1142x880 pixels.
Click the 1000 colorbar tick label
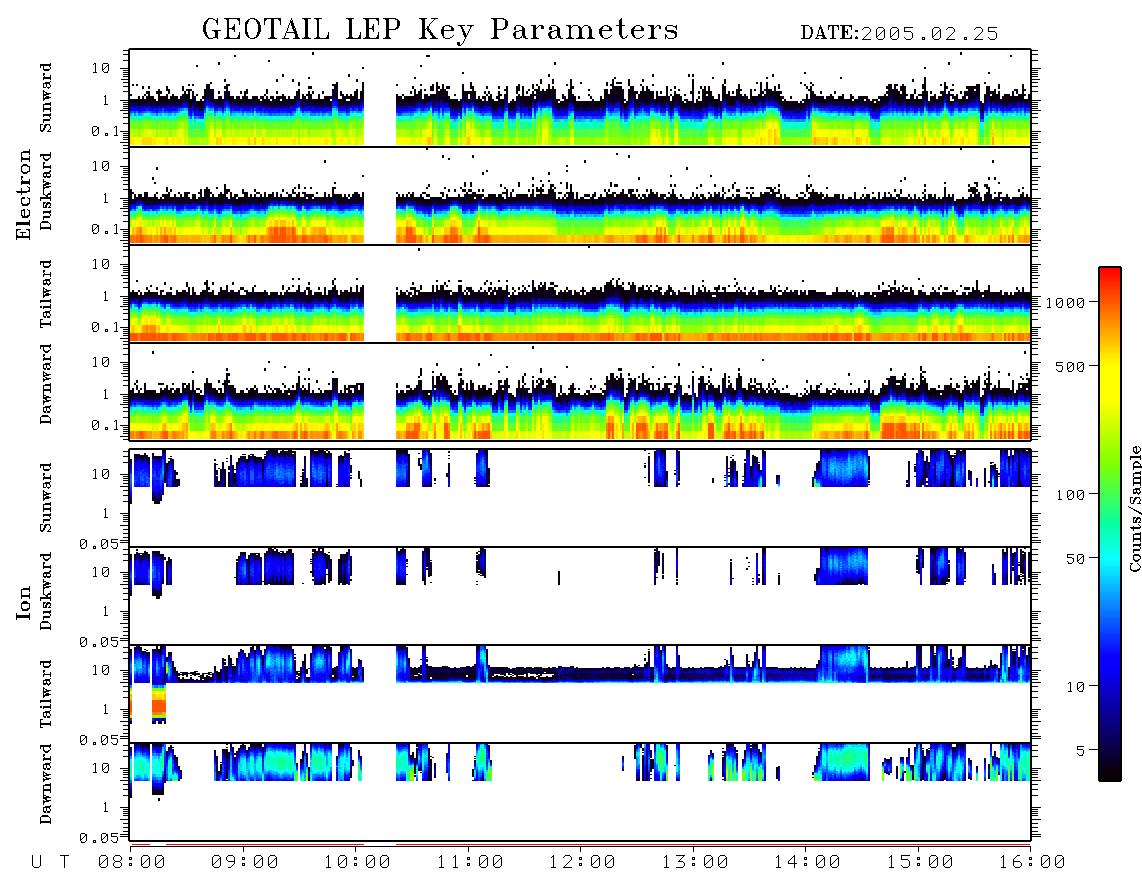point(1065,303)
